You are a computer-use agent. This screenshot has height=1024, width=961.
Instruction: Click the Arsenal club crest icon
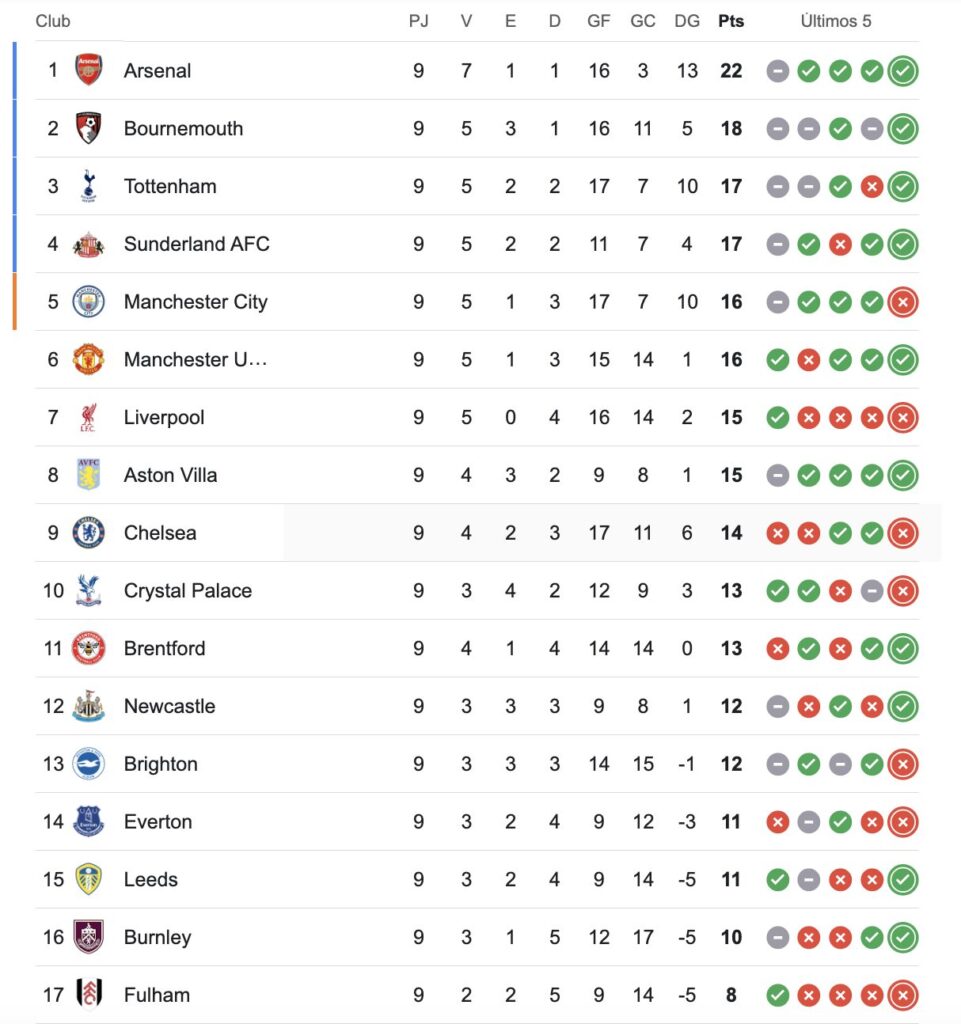89,70
